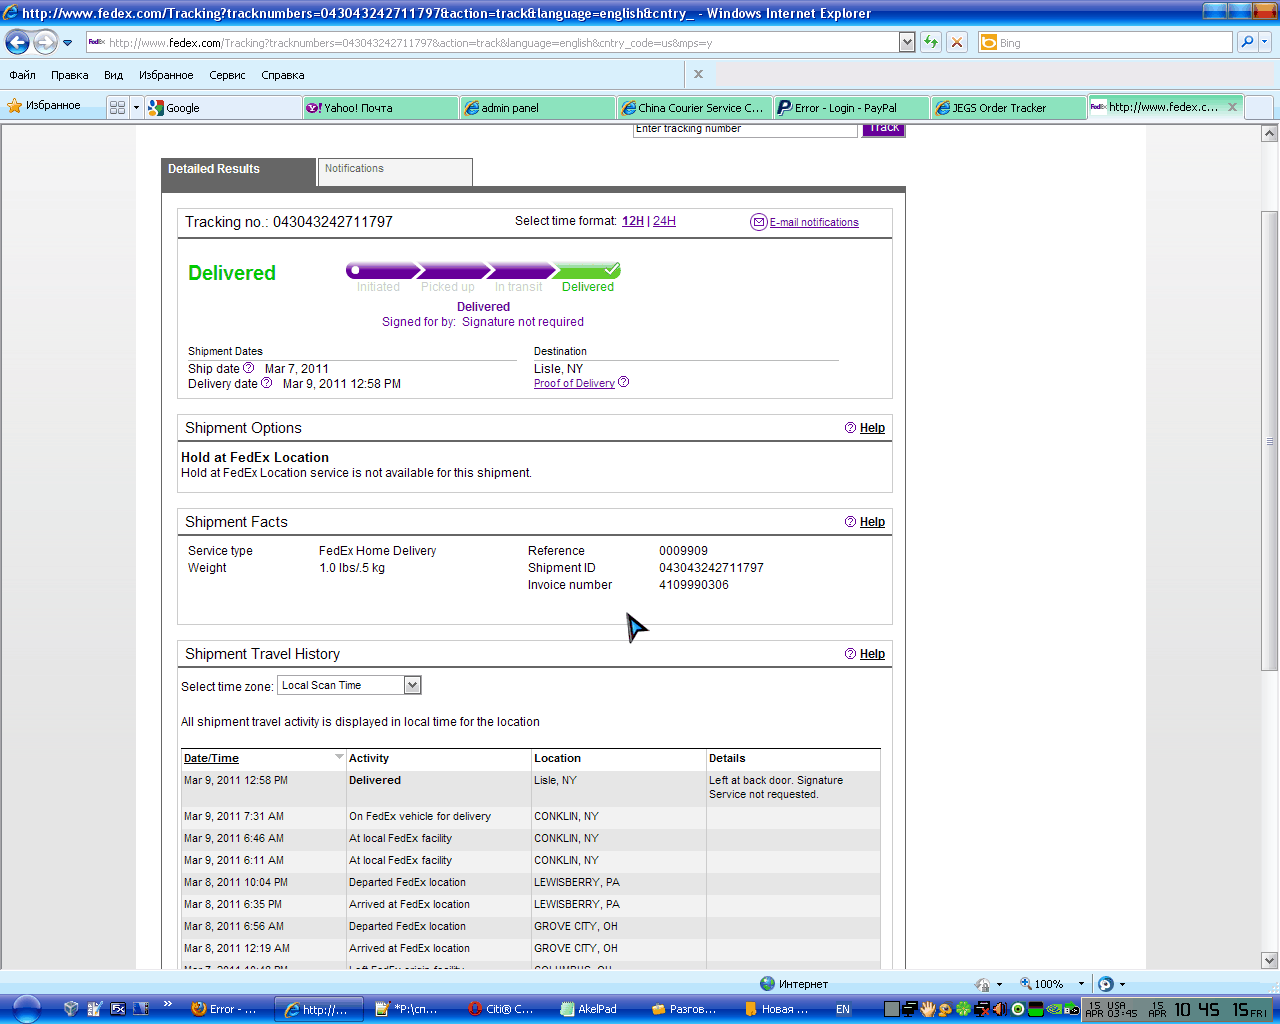Click the Delivery date help question icon
Image resolution: width=1280 pixels, height=1024 pixels.
[x=267, y=383]
